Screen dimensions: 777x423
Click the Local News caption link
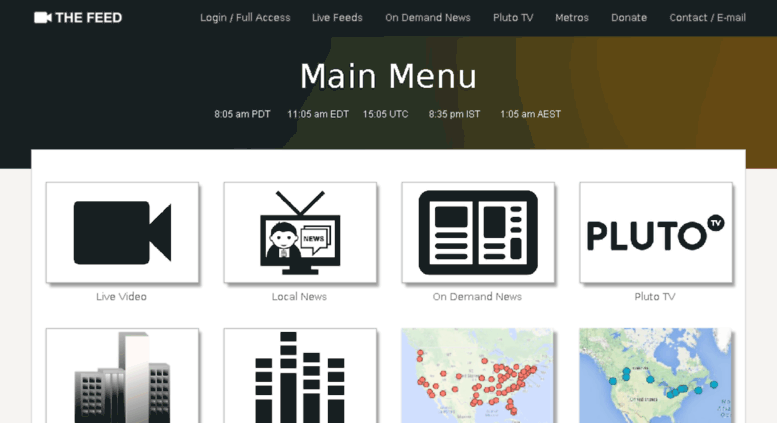(x=299, y=297)
